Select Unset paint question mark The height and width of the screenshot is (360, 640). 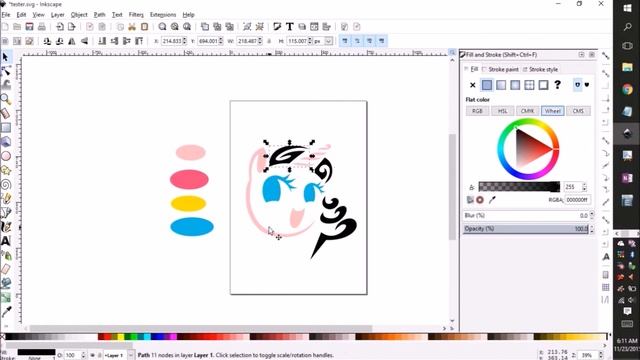point(558,85)
